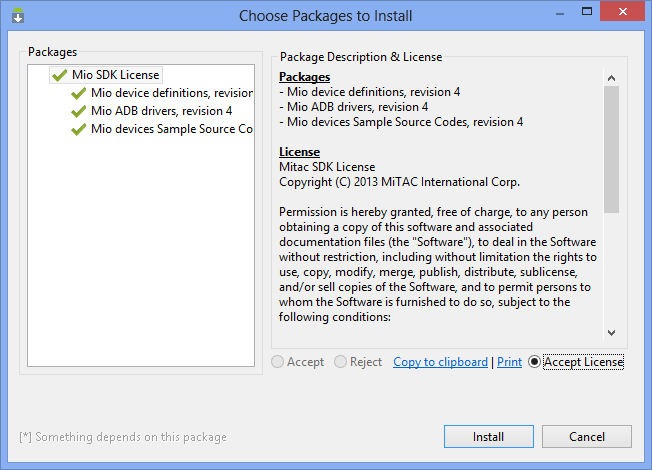Click the Mitac SDK License line
The width and height of the screenshot is (652, 470).
(327, 167)
